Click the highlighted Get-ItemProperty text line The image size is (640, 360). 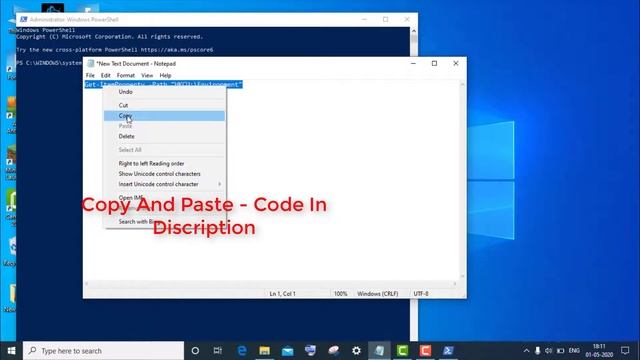click(164, 84)
